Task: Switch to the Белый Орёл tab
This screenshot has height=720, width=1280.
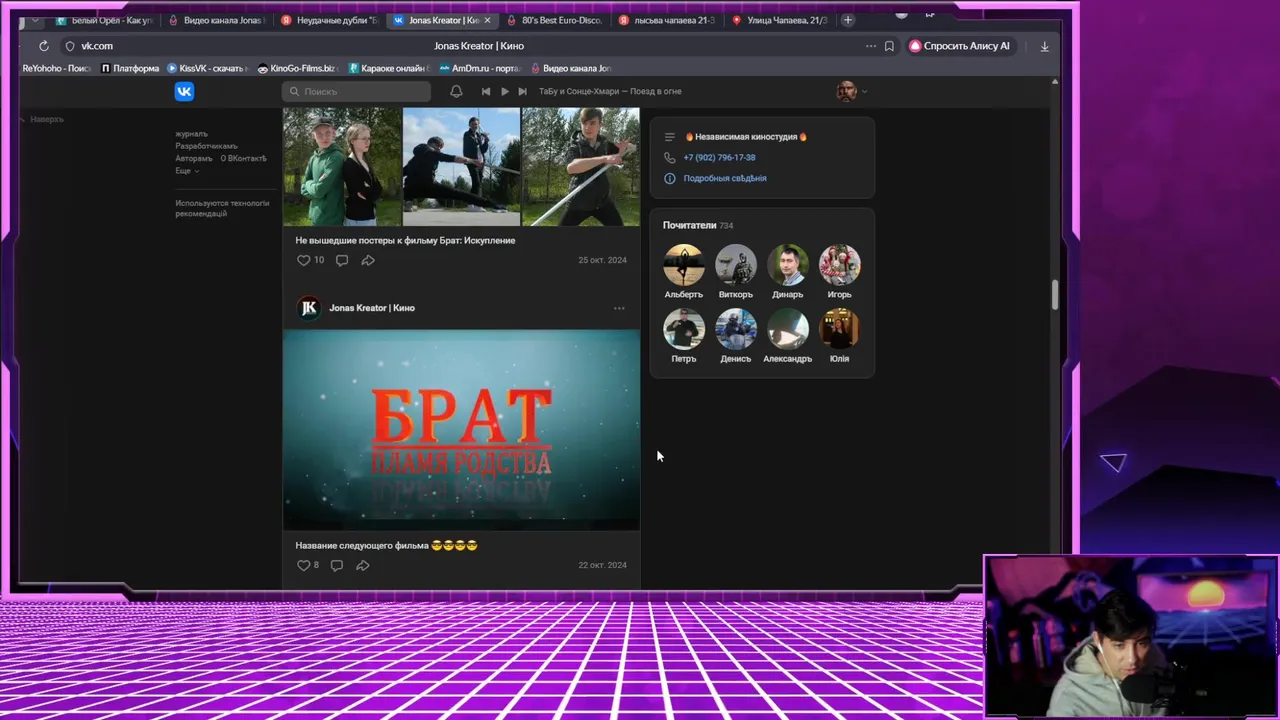Action: tap(105, 20)
